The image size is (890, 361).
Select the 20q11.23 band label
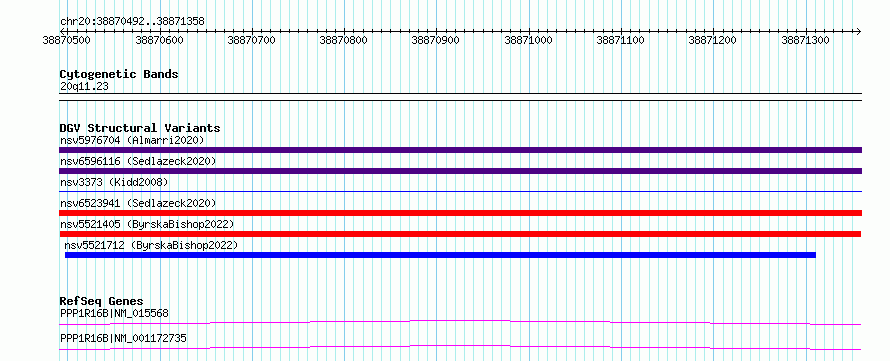84,87
